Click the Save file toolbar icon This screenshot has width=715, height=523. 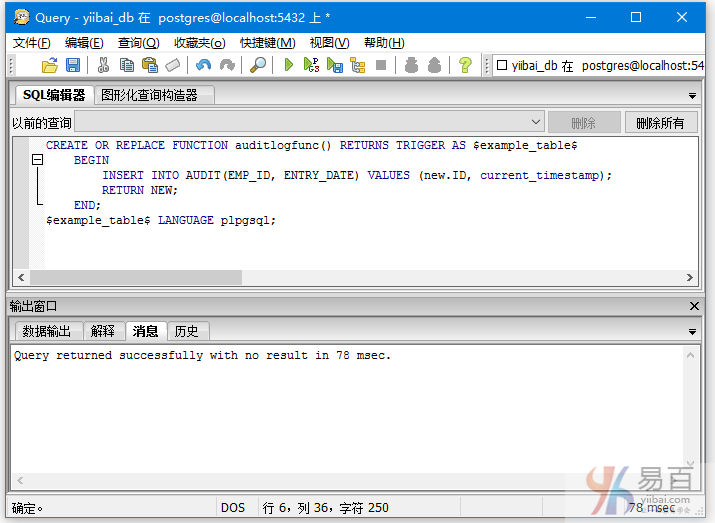[x=72, y=65]
